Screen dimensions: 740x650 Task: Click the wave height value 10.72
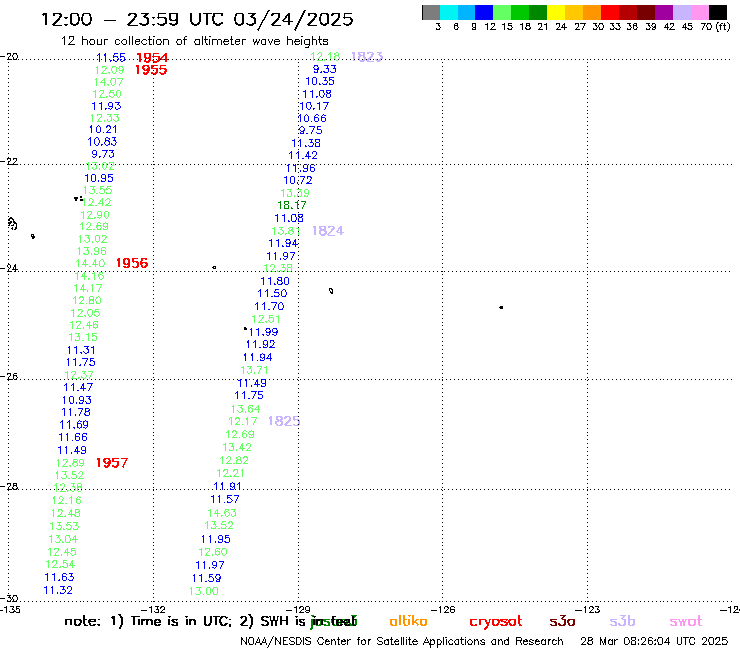pos(298,180)
